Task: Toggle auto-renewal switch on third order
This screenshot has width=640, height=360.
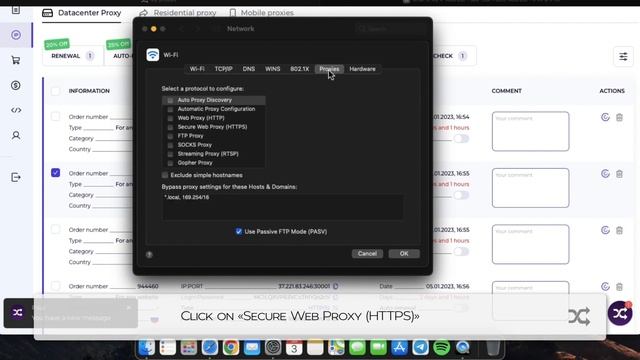Action: pos(461,251)
